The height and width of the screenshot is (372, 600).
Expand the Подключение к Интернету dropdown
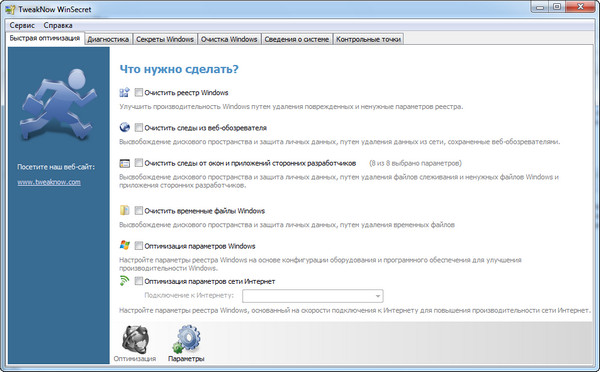(x=313, y=296)
